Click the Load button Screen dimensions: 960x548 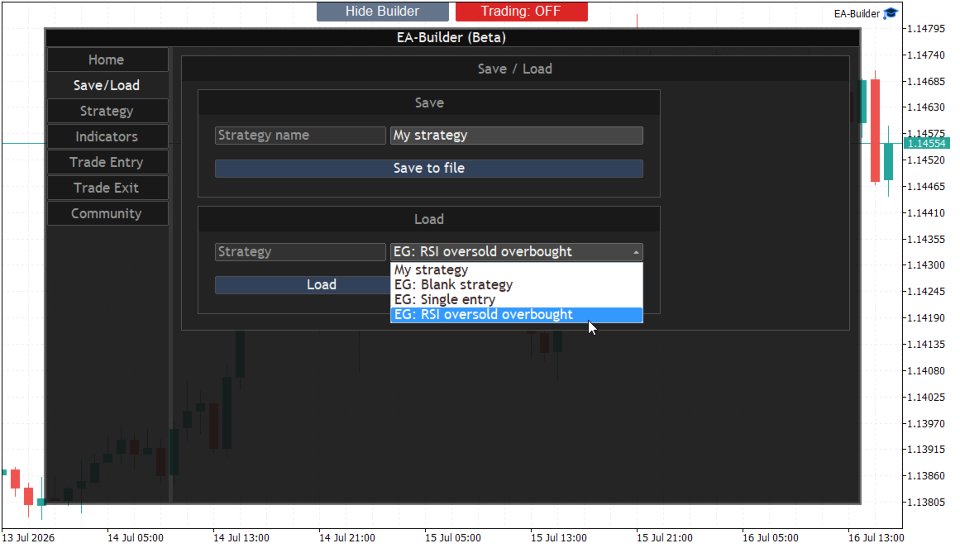tap(302, 285)
